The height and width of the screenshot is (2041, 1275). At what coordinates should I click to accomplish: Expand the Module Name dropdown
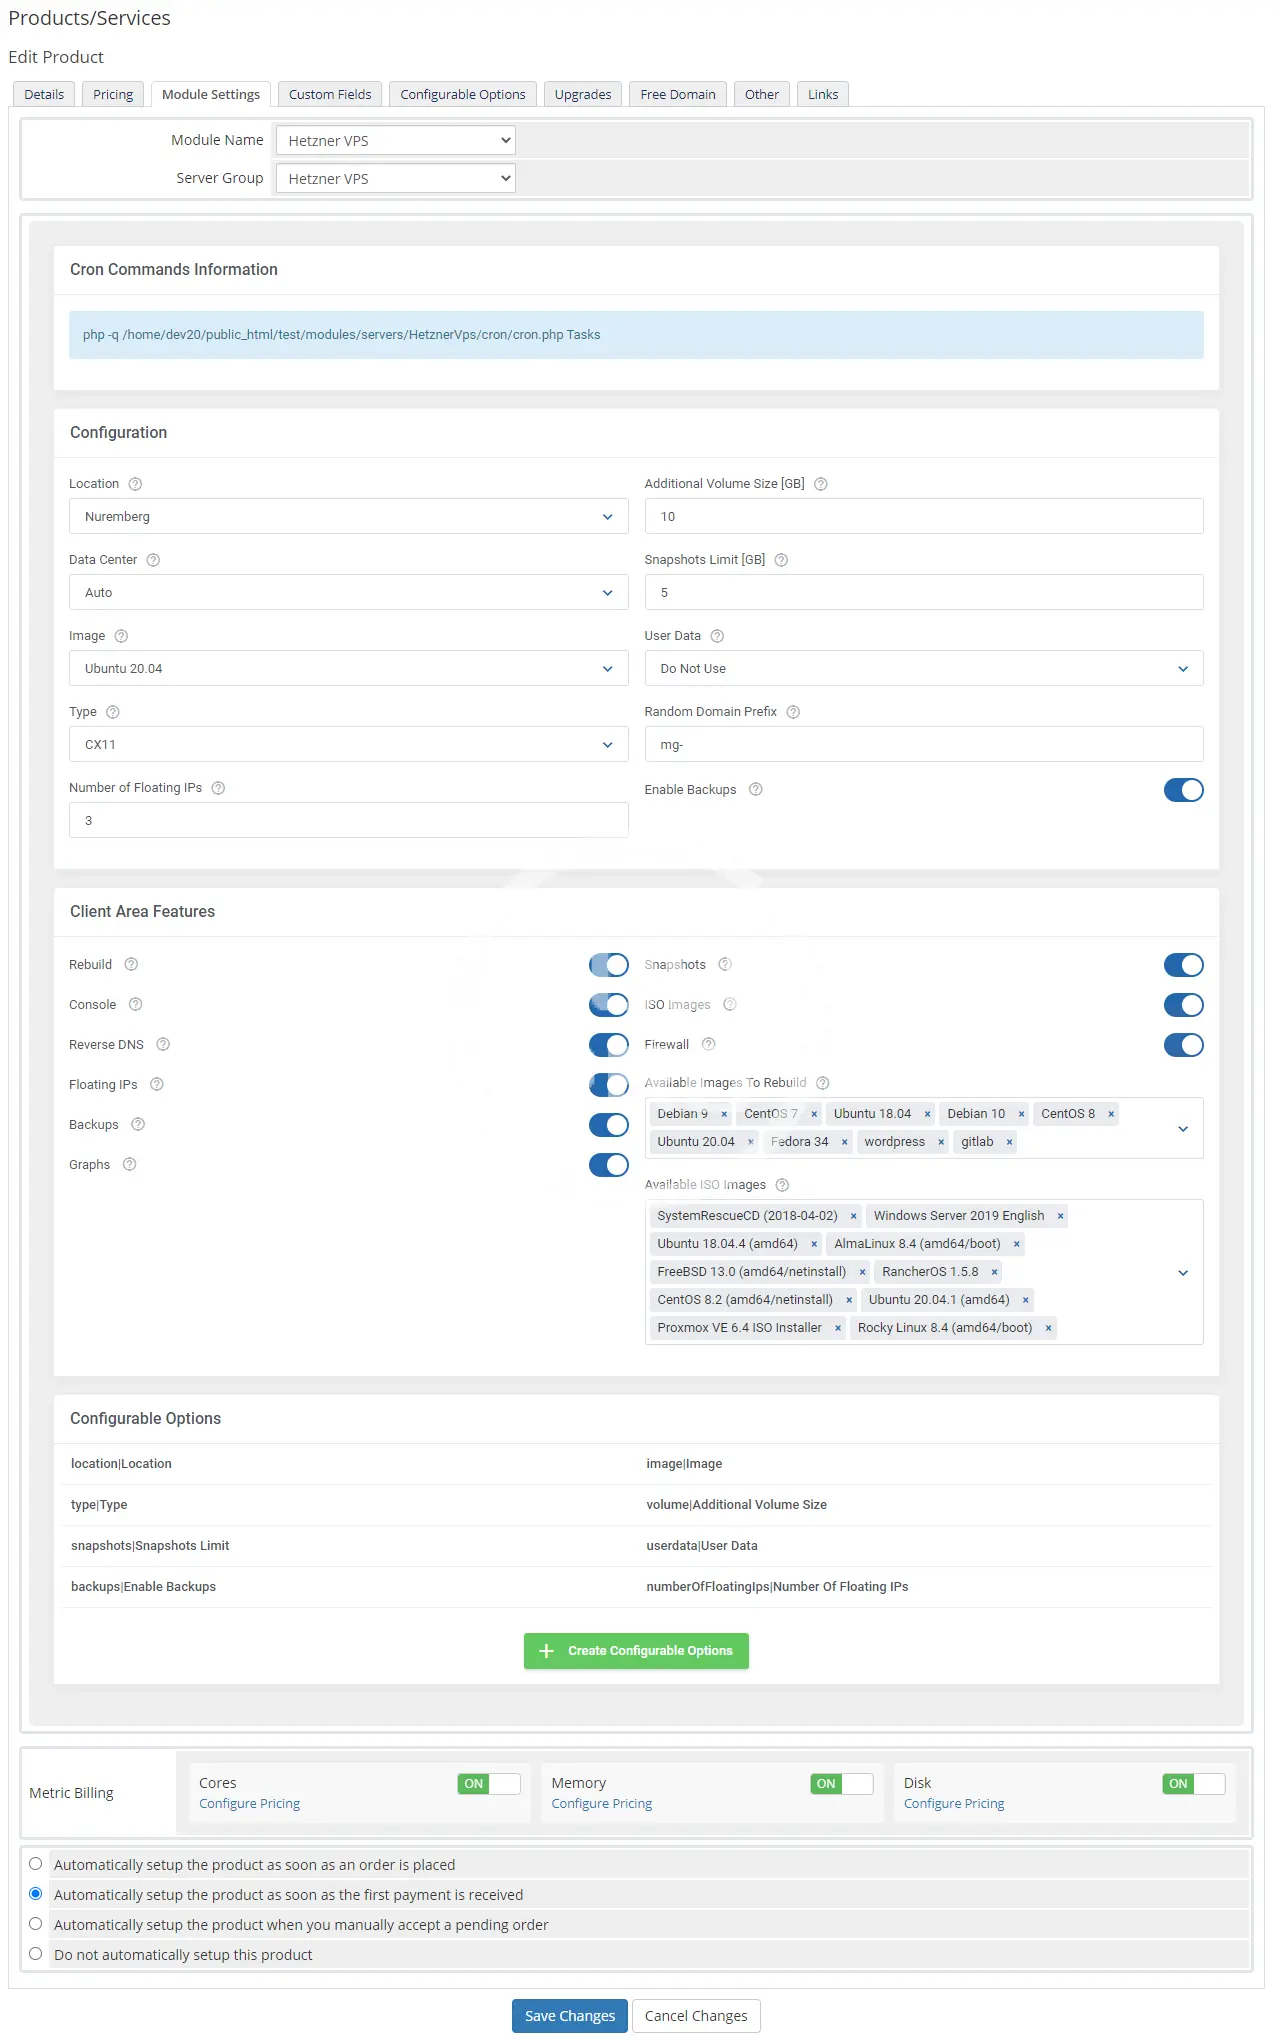coord(395,141)
